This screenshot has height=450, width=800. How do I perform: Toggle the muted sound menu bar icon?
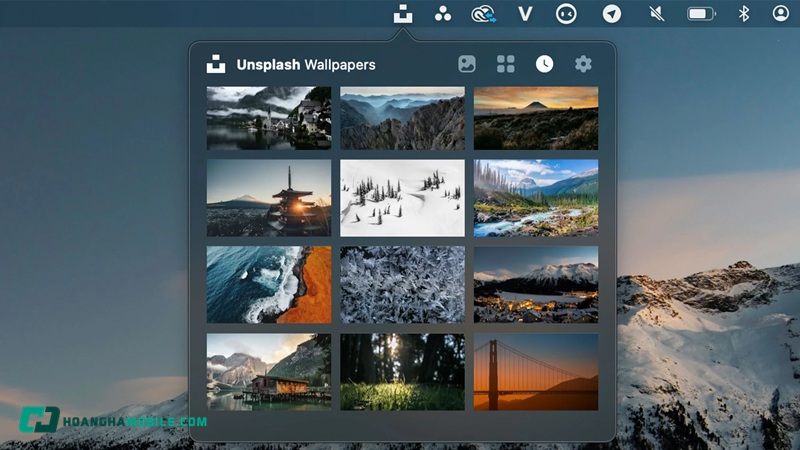pyautogui.click(x=656, y=14)
